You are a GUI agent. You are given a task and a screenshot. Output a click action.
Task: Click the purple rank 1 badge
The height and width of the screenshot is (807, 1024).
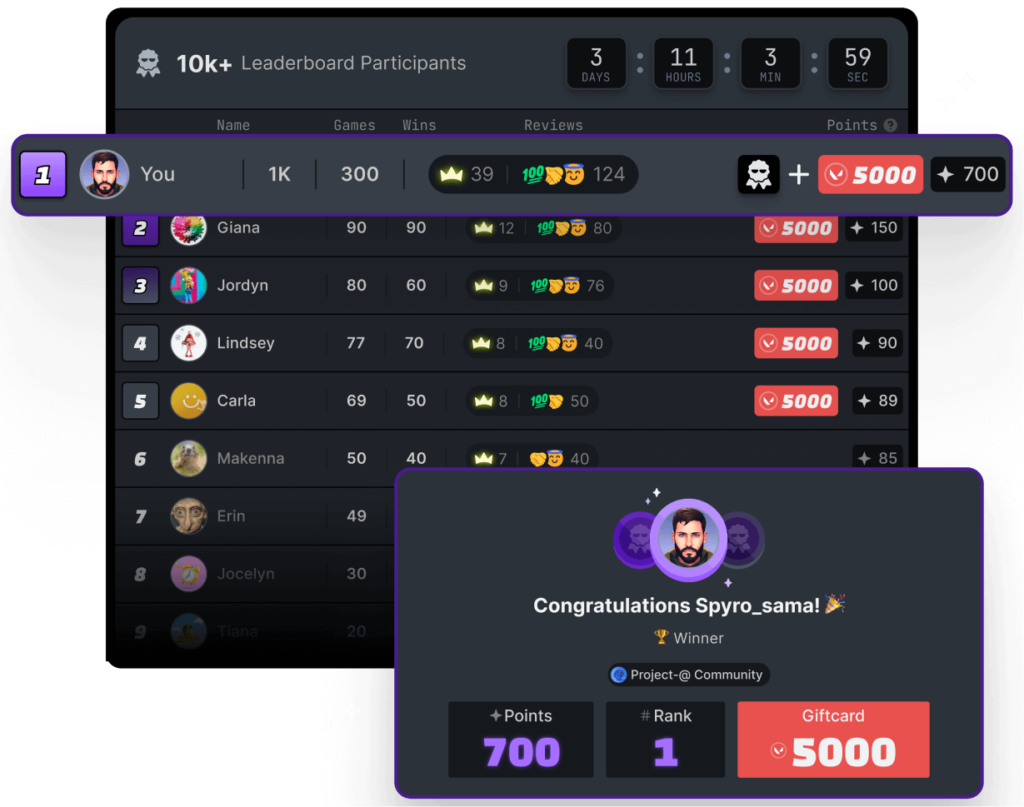[x=43, y=174]
